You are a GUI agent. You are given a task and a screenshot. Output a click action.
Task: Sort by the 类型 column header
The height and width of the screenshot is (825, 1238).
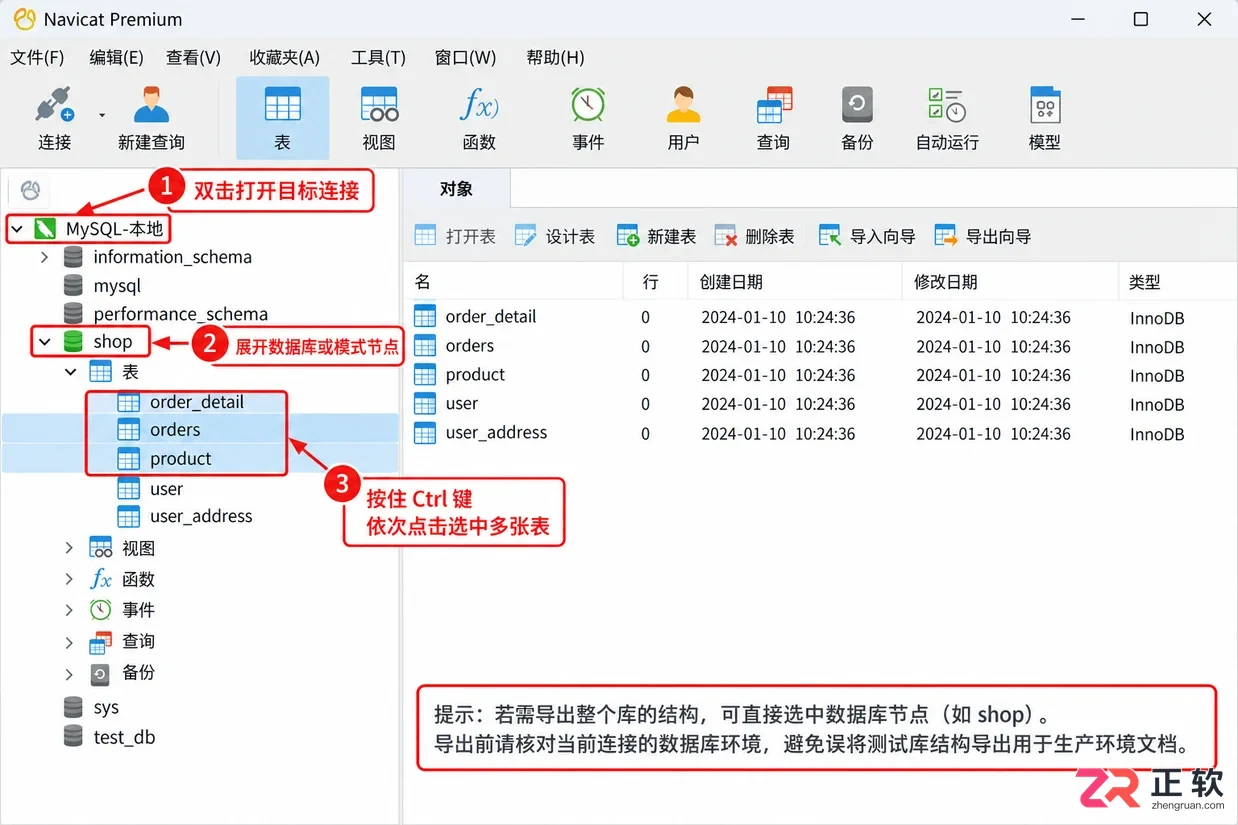(1177, 282)
